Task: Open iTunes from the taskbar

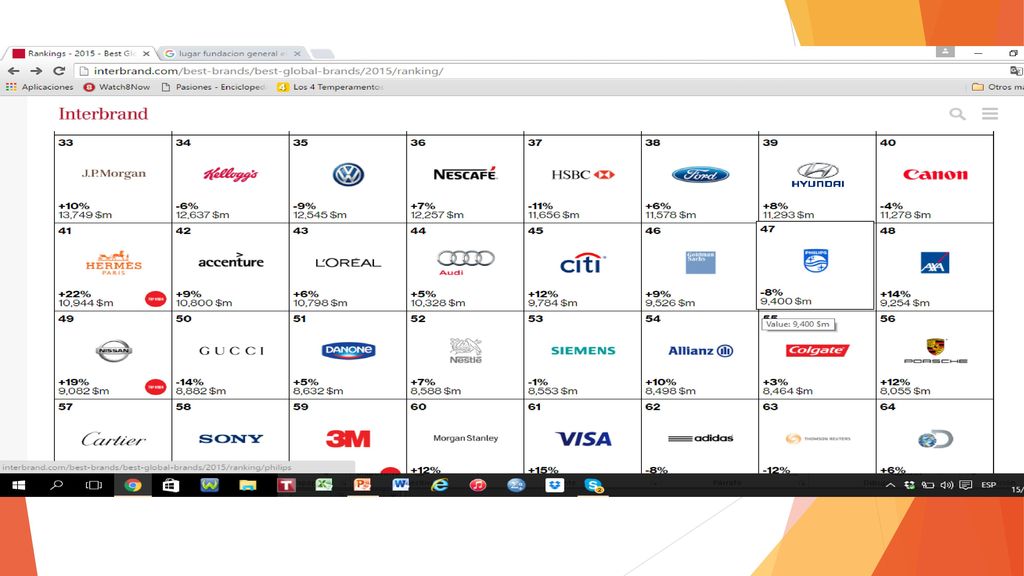Action: click(x=477, y=485)
